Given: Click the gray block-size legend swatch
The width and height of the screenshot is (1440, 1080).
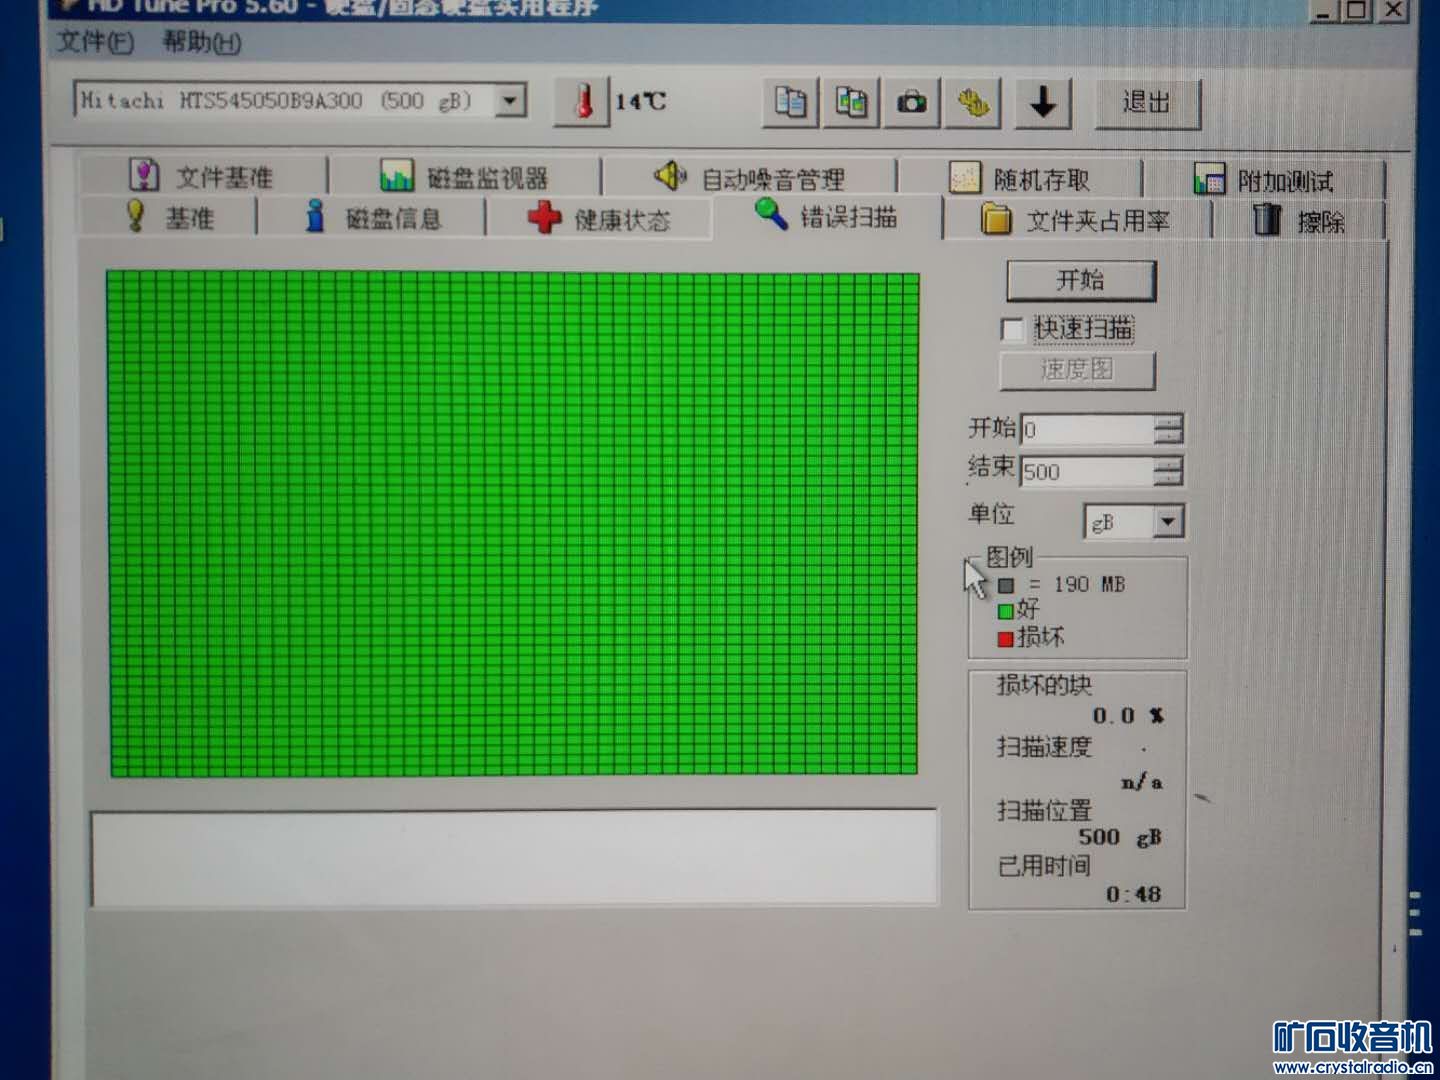Looking at the screenshot, I should click(x=1006, y=585).
